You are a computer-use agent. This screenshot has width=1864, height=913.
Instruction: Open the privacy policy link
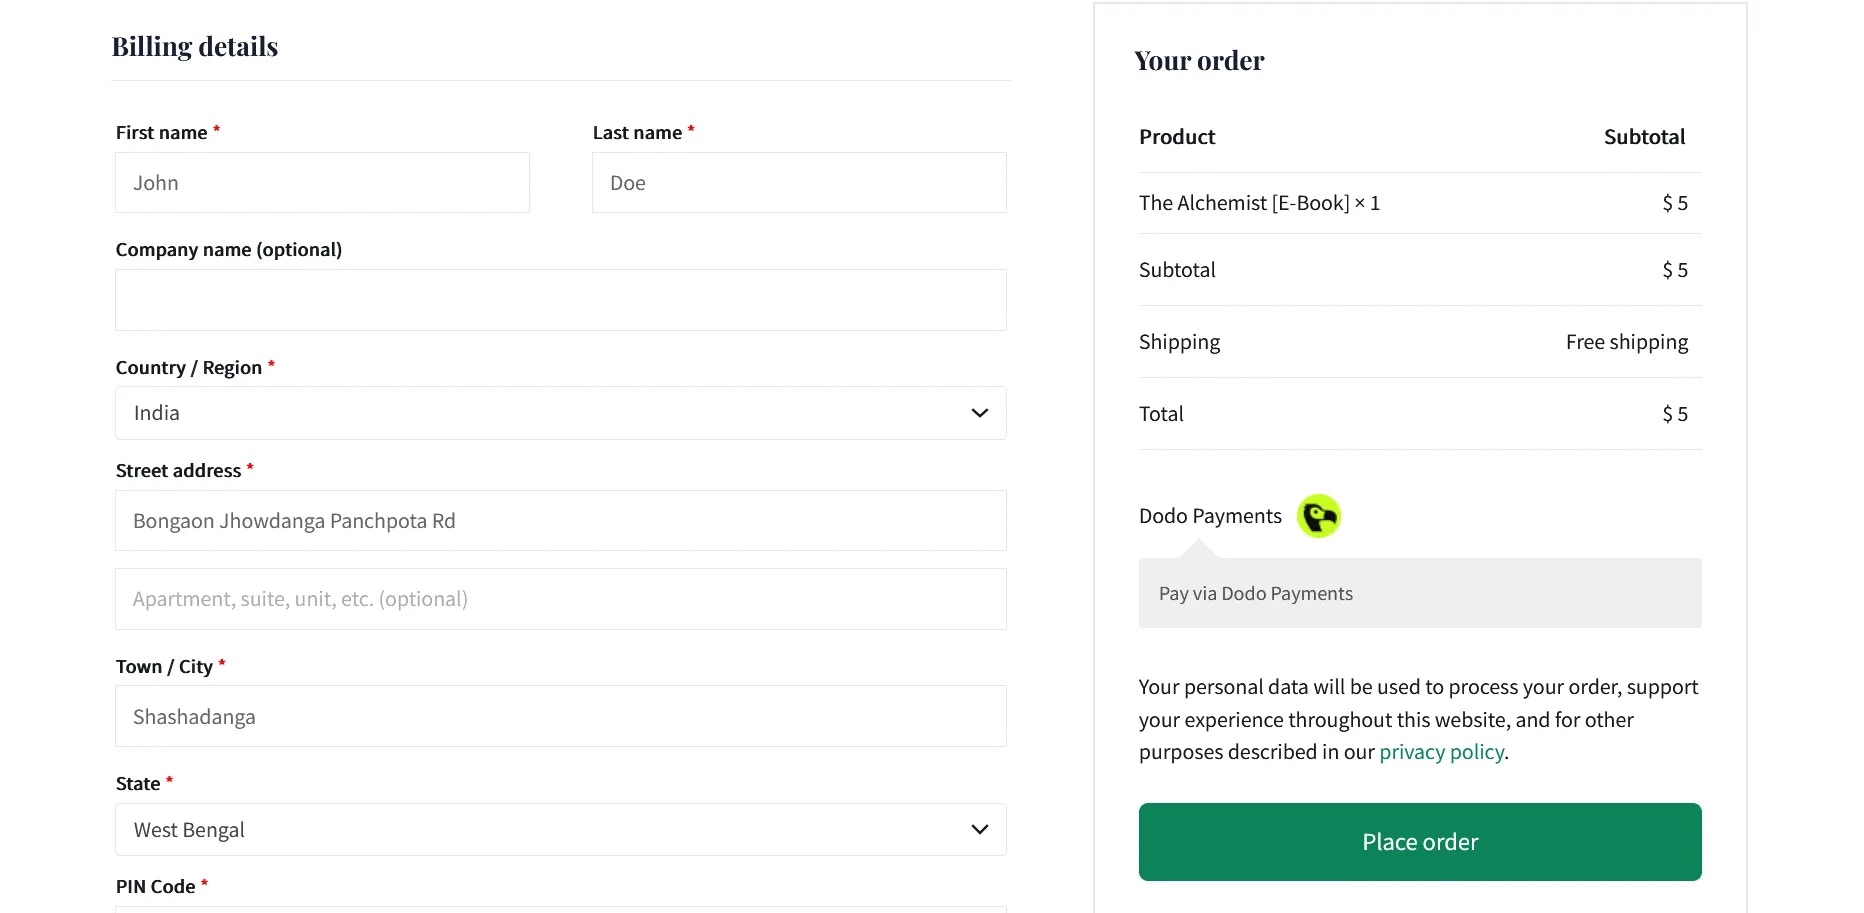(x=1441, y=751)
